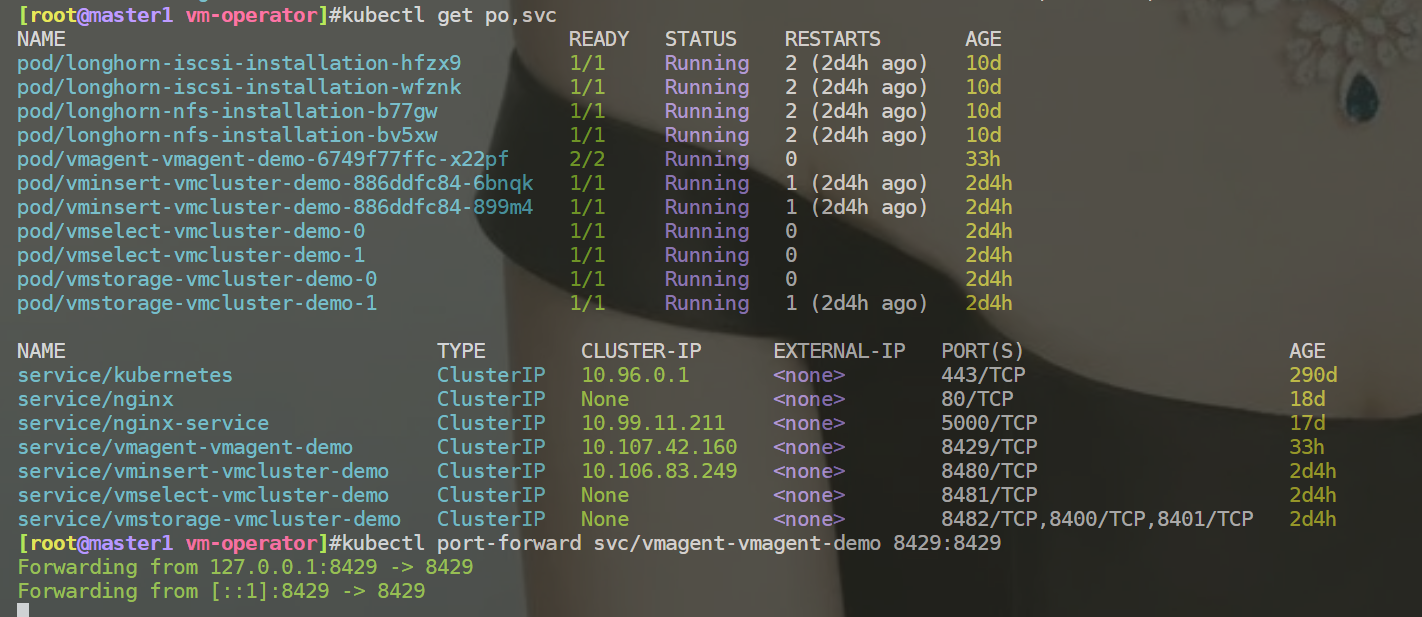Select port value "8481/TCP"

point(989,495)
